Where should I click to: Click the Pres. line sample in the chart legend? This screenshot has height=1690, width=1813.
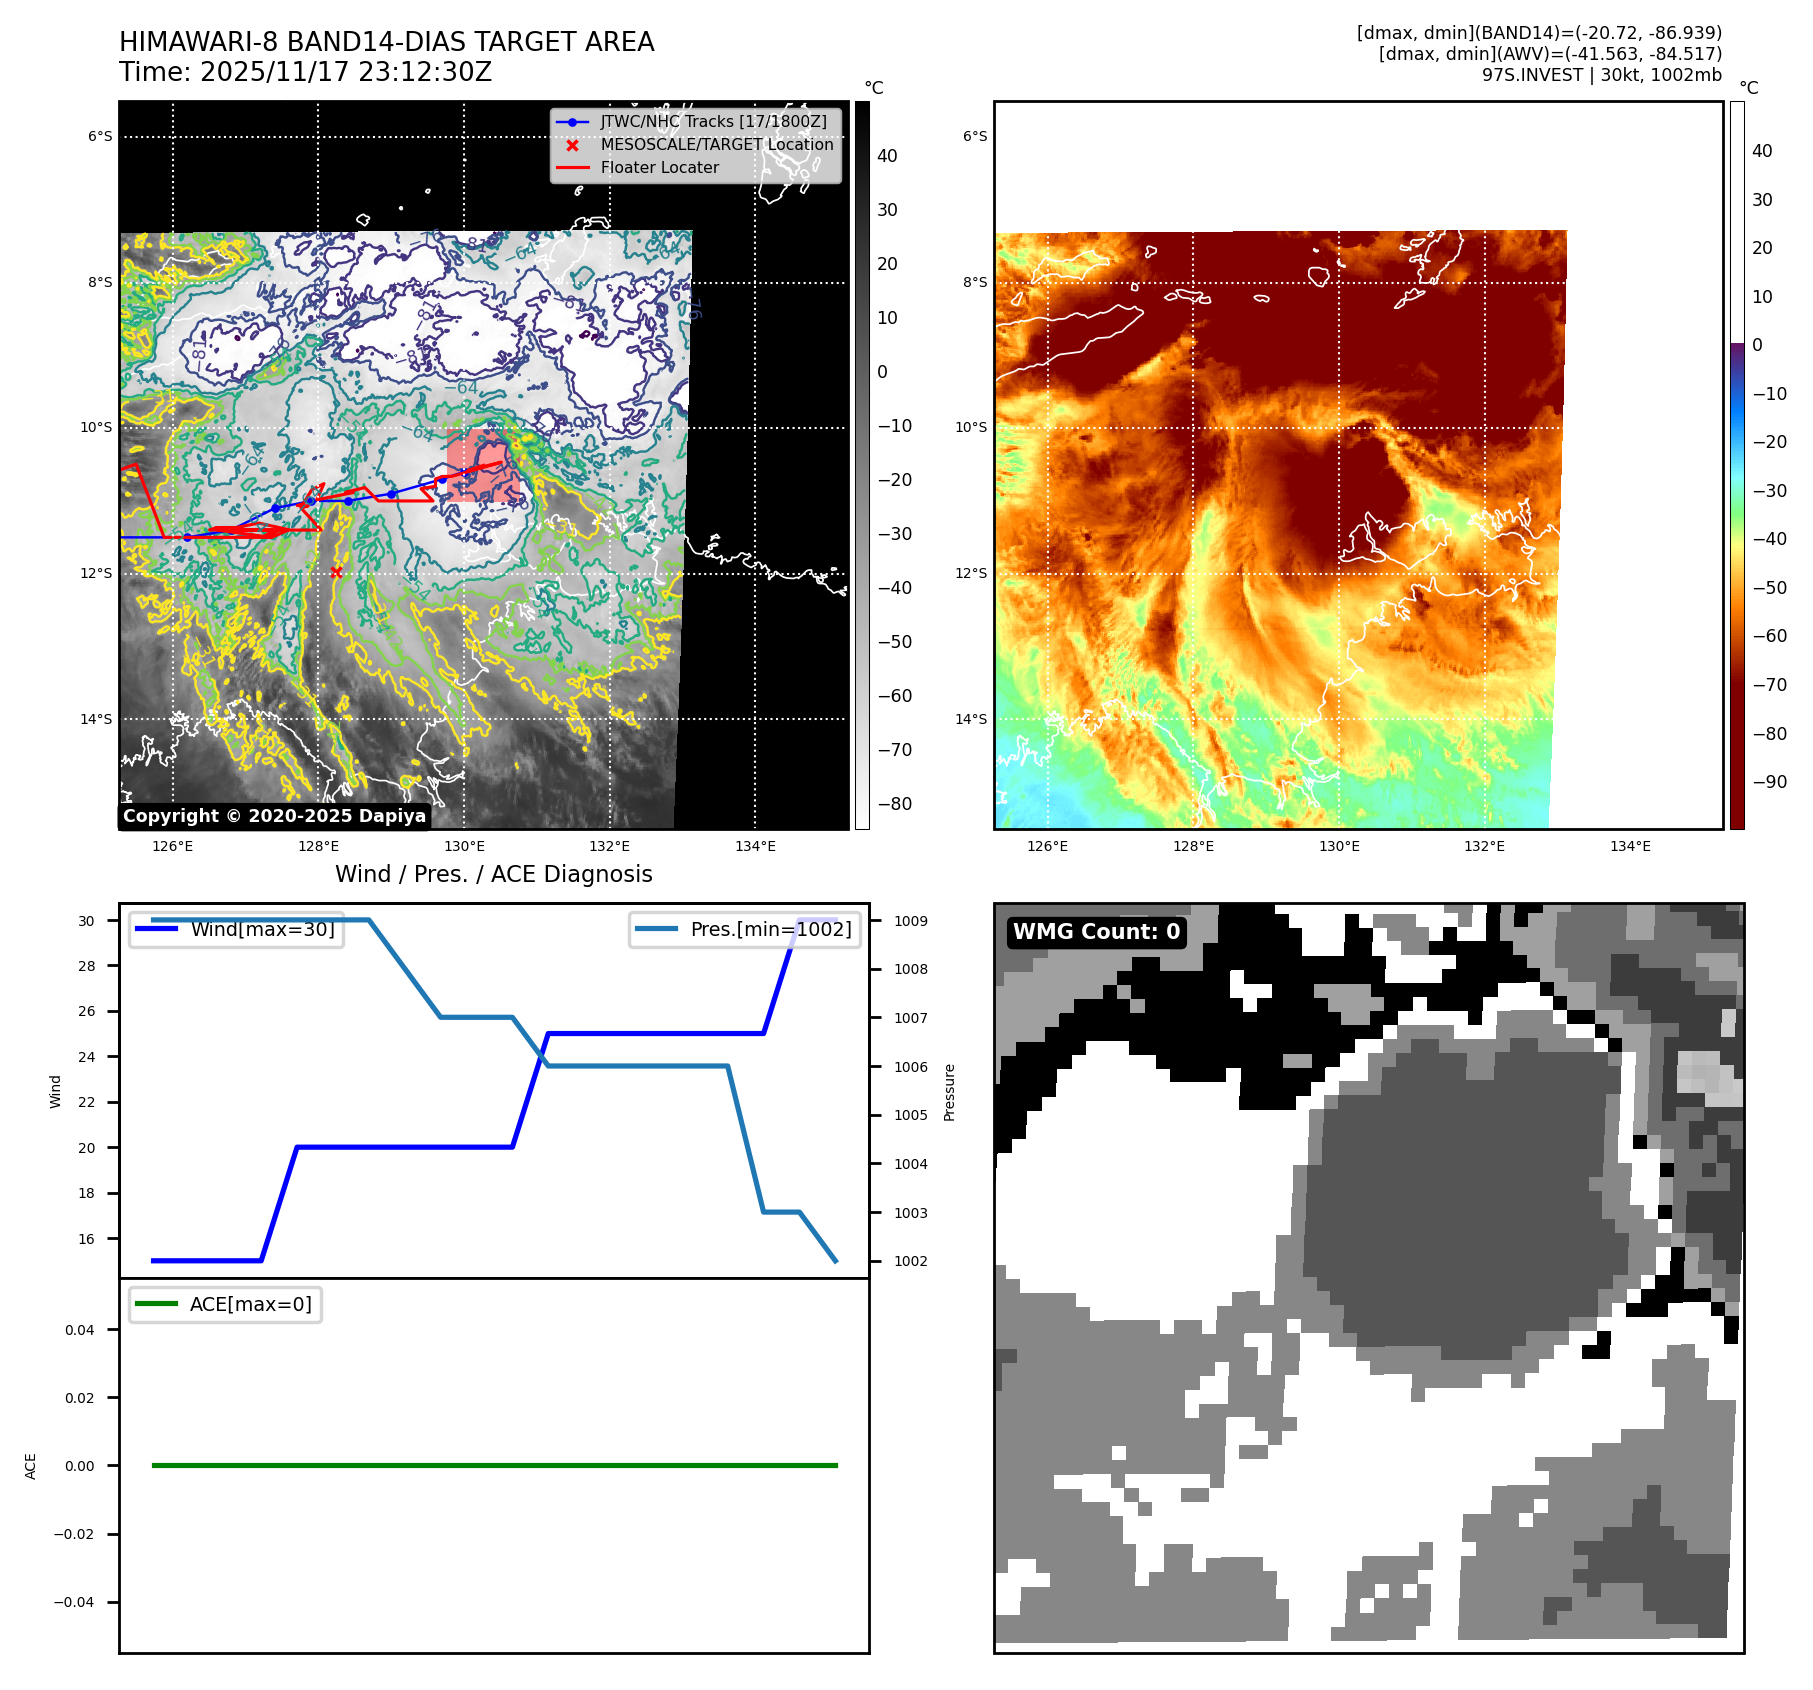(656, 929)
